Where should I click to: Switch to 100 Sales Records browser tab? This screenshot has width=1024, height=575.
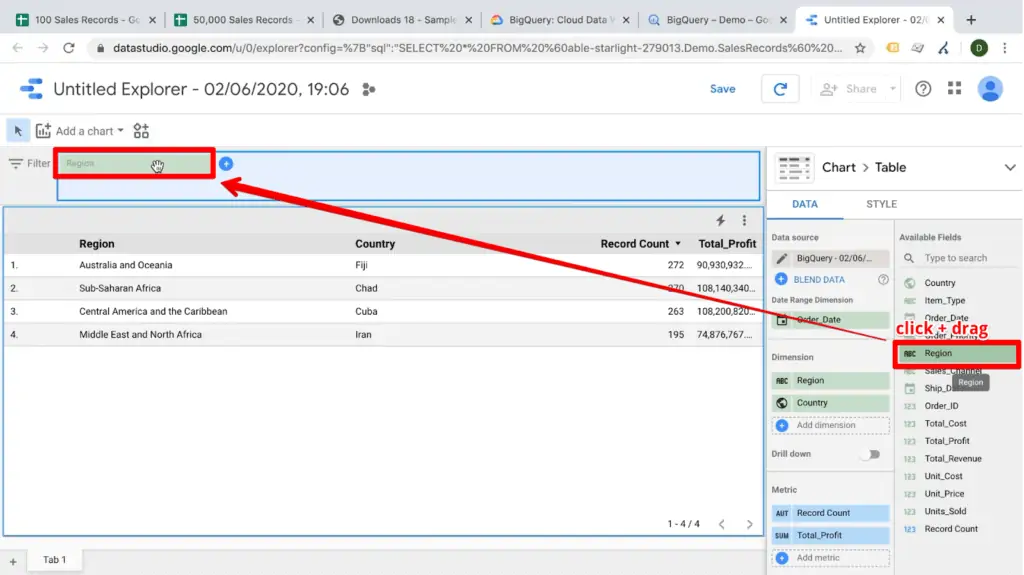click(86, 20)
